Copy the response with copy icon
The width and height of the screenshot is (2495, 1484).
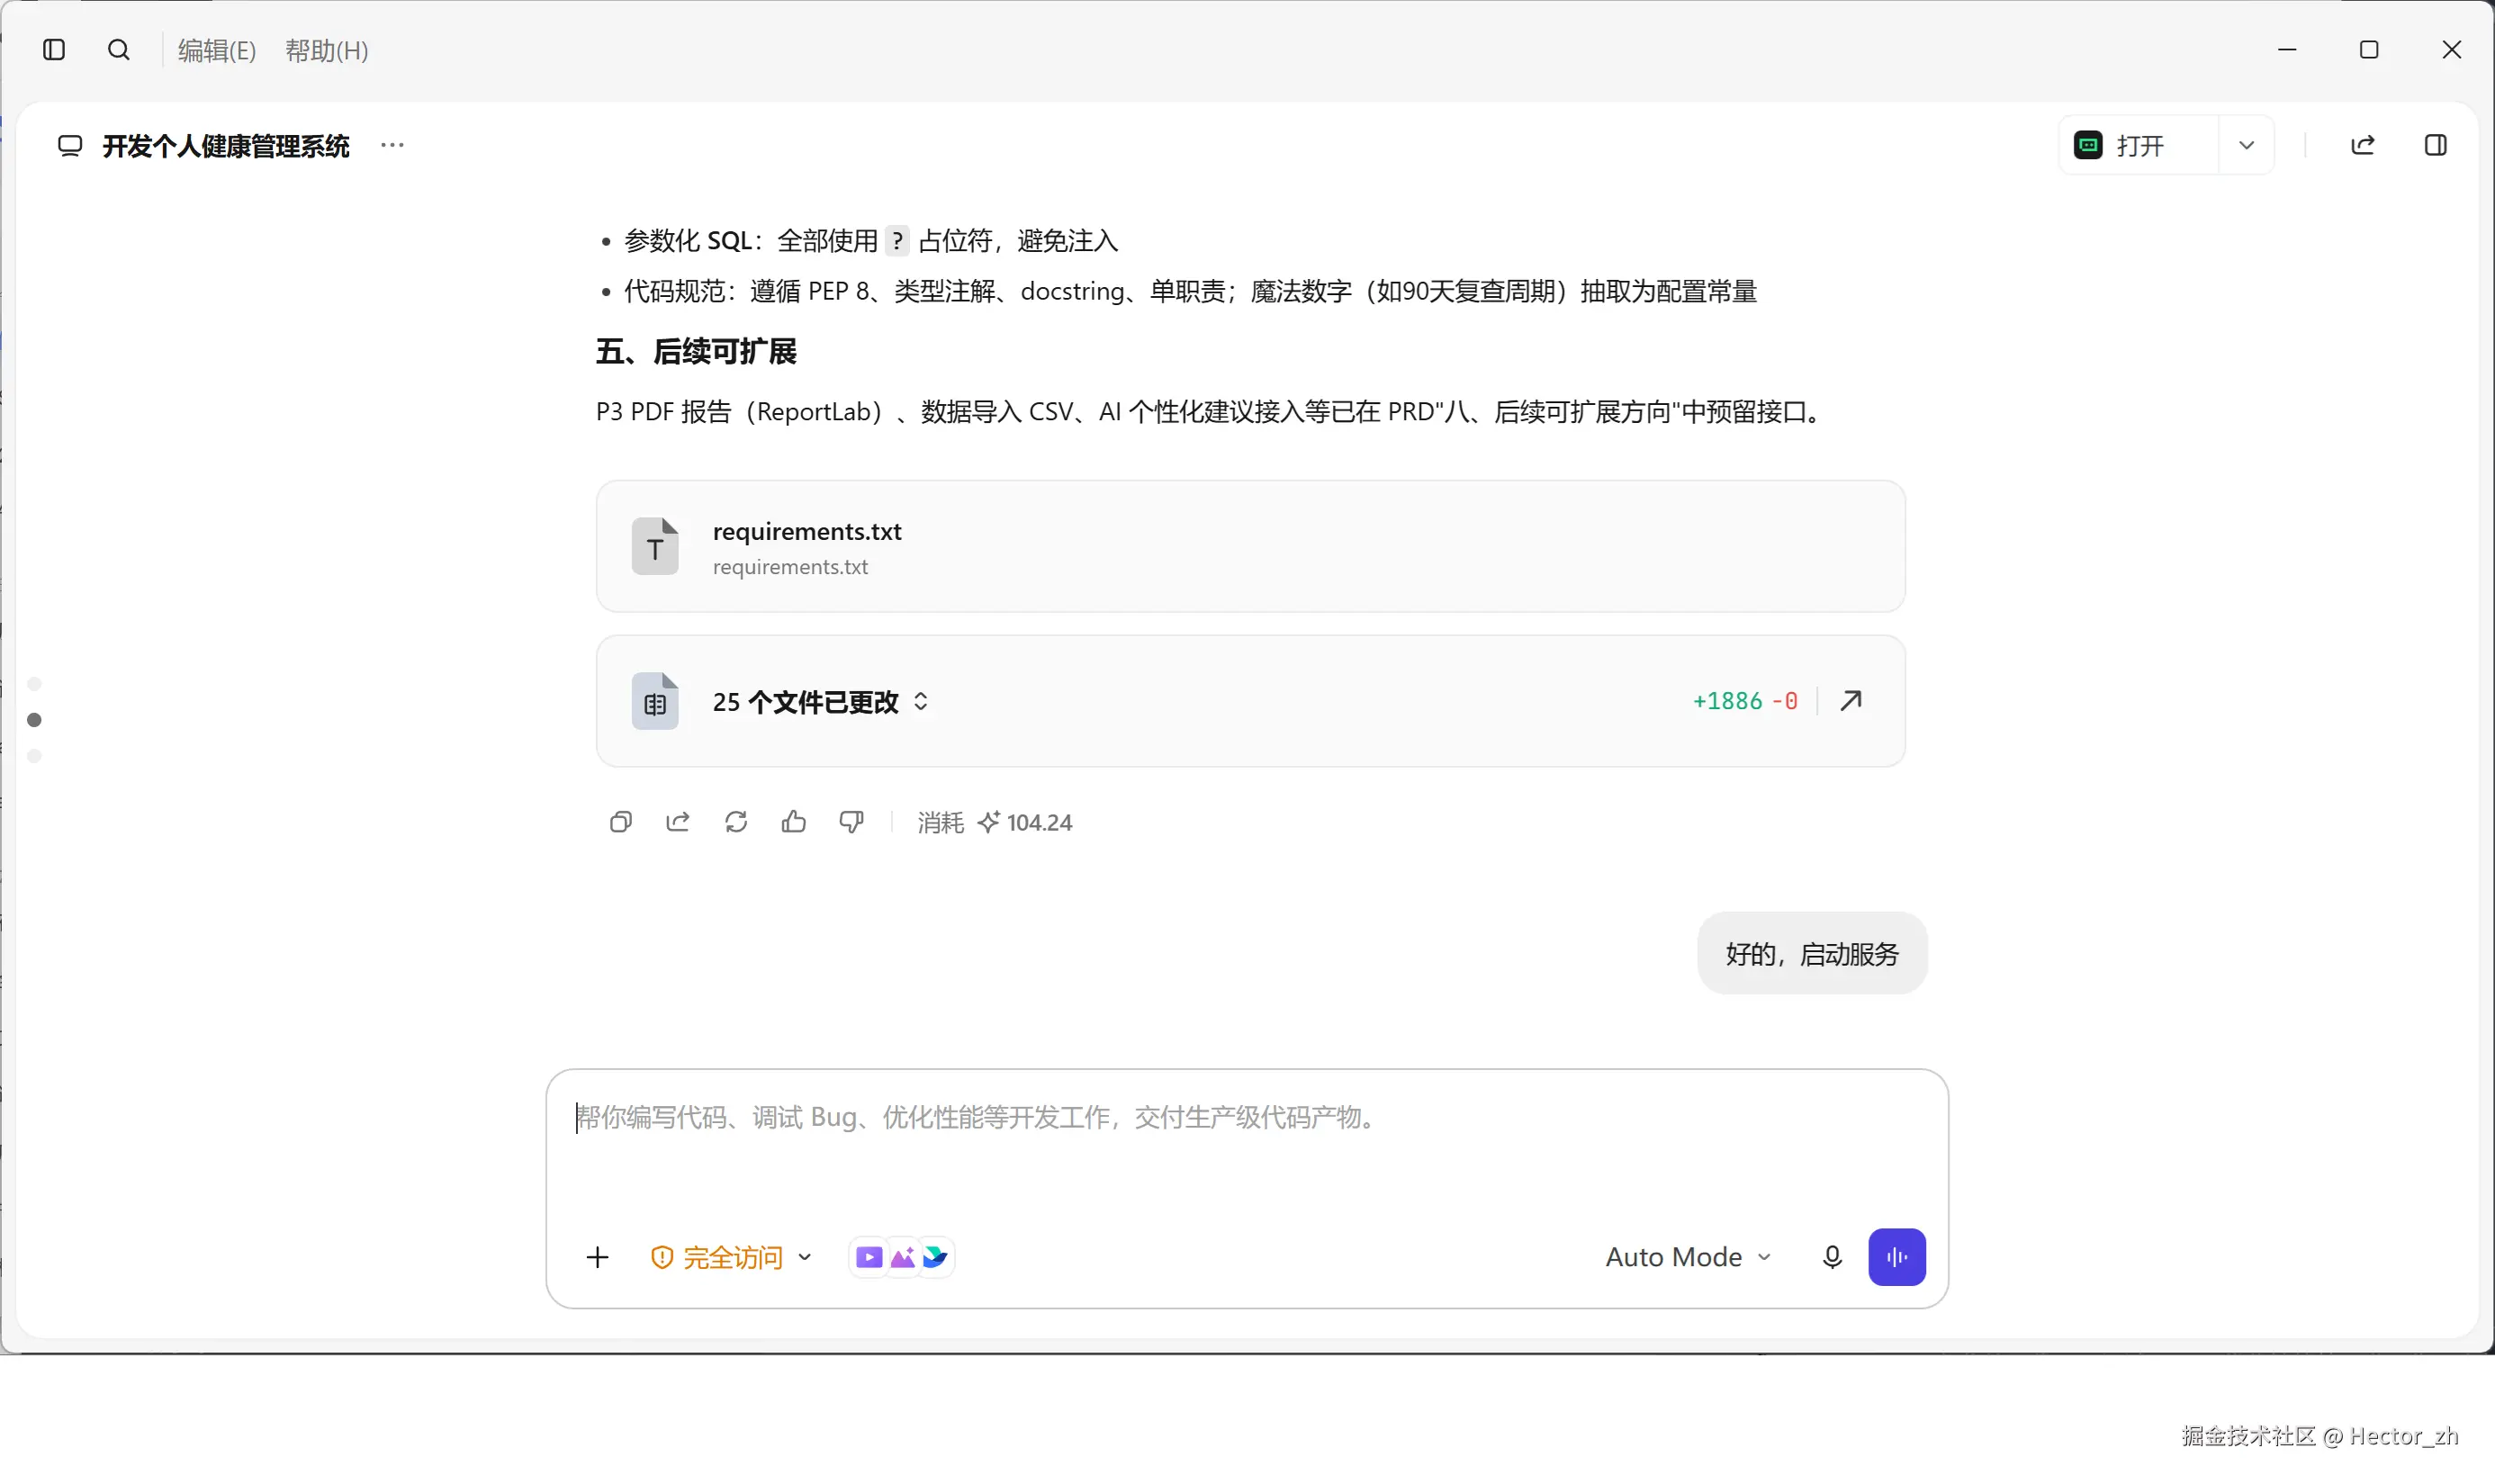coord(620,822)
